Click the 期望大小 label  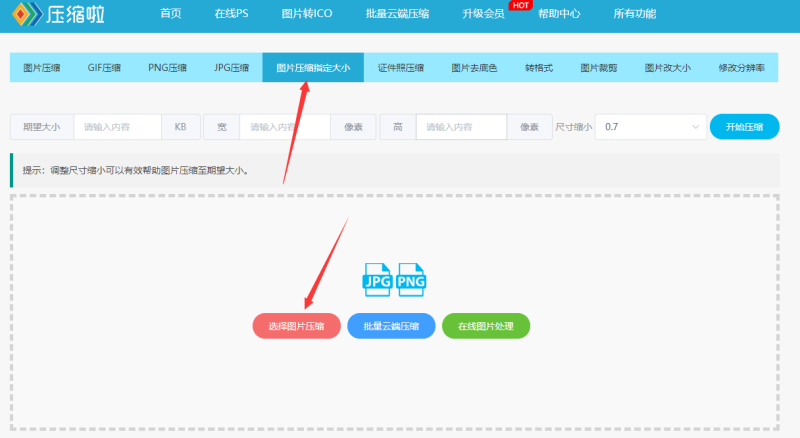(42, 127)
